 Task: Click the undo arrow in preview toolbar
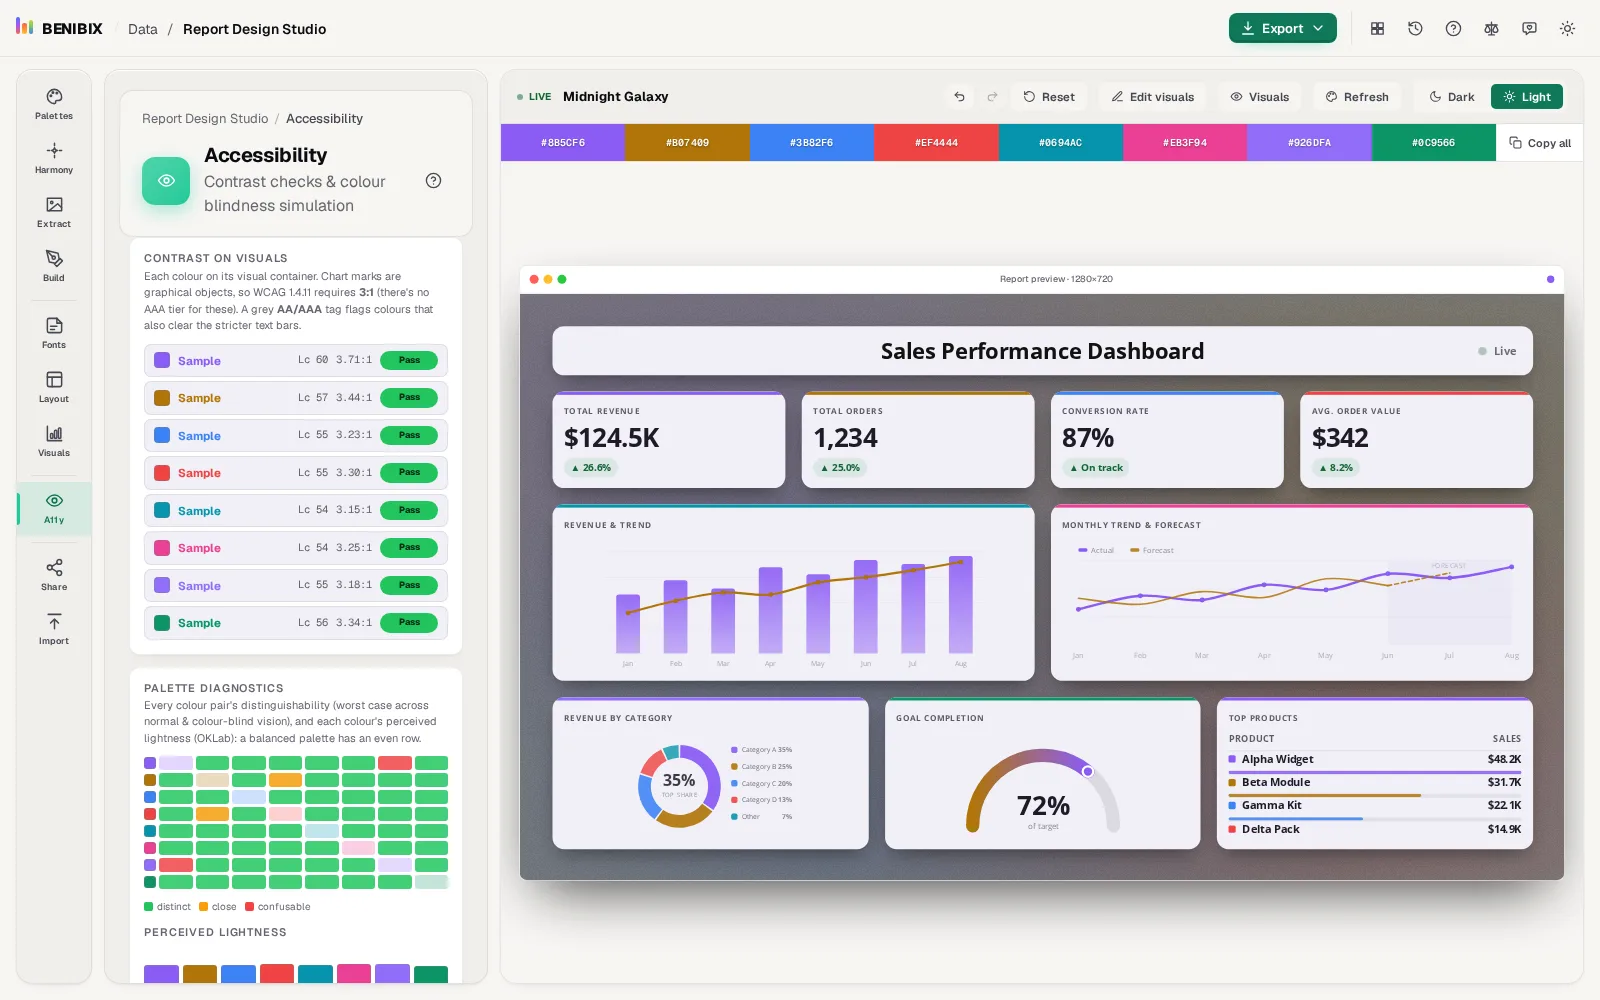[959, 97]
